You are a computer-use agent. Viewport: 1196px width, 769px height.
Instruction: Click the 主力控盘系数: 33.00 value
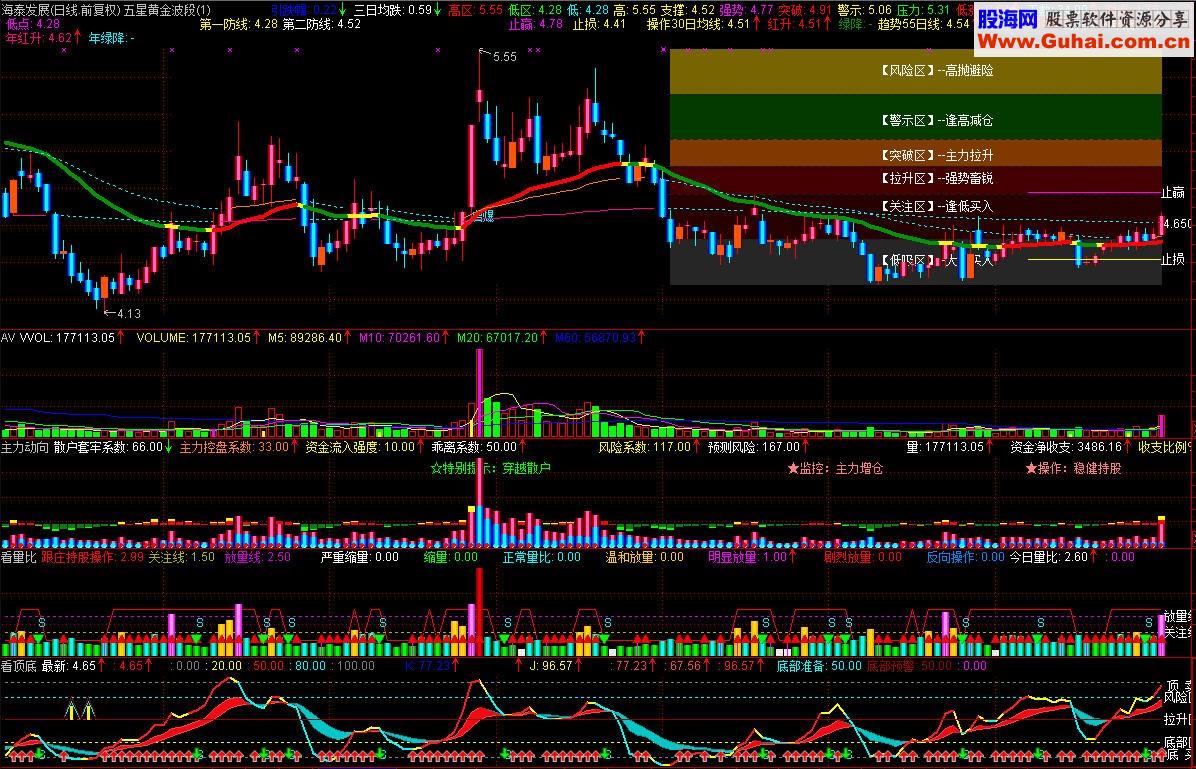tap(234, 446)
